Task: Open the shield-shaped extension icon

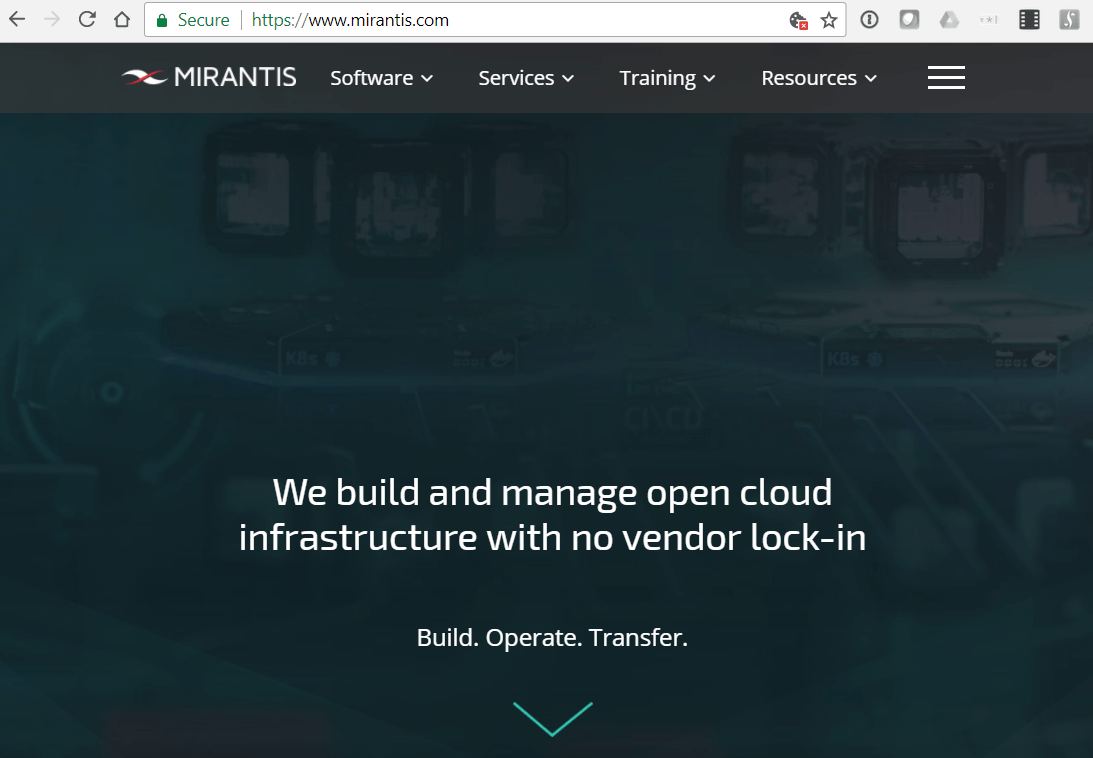Action: [x=909, y=19]
